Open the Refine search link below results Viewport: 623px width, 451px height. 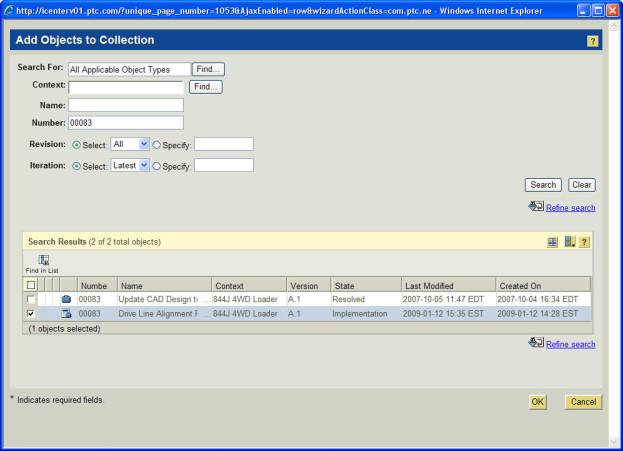pos(571,345)
